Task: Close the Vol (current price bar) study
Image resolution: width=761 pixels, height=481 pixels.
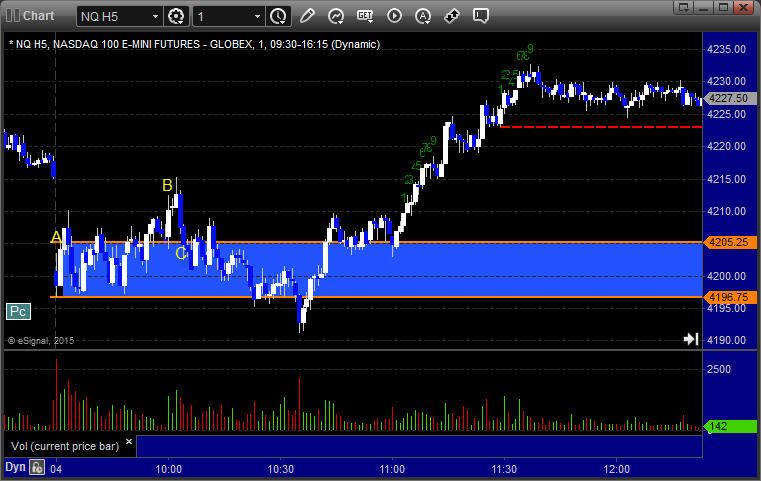Action: tap(129, 442)
